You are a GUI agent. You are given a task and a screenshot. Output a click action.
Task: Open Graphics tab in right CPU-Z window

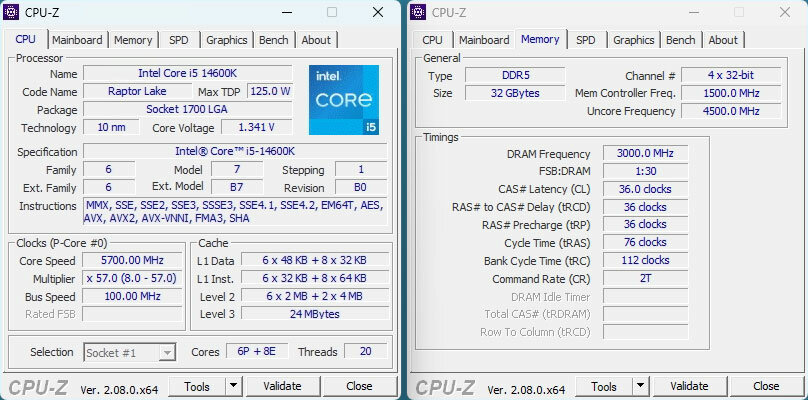(634, 40)
